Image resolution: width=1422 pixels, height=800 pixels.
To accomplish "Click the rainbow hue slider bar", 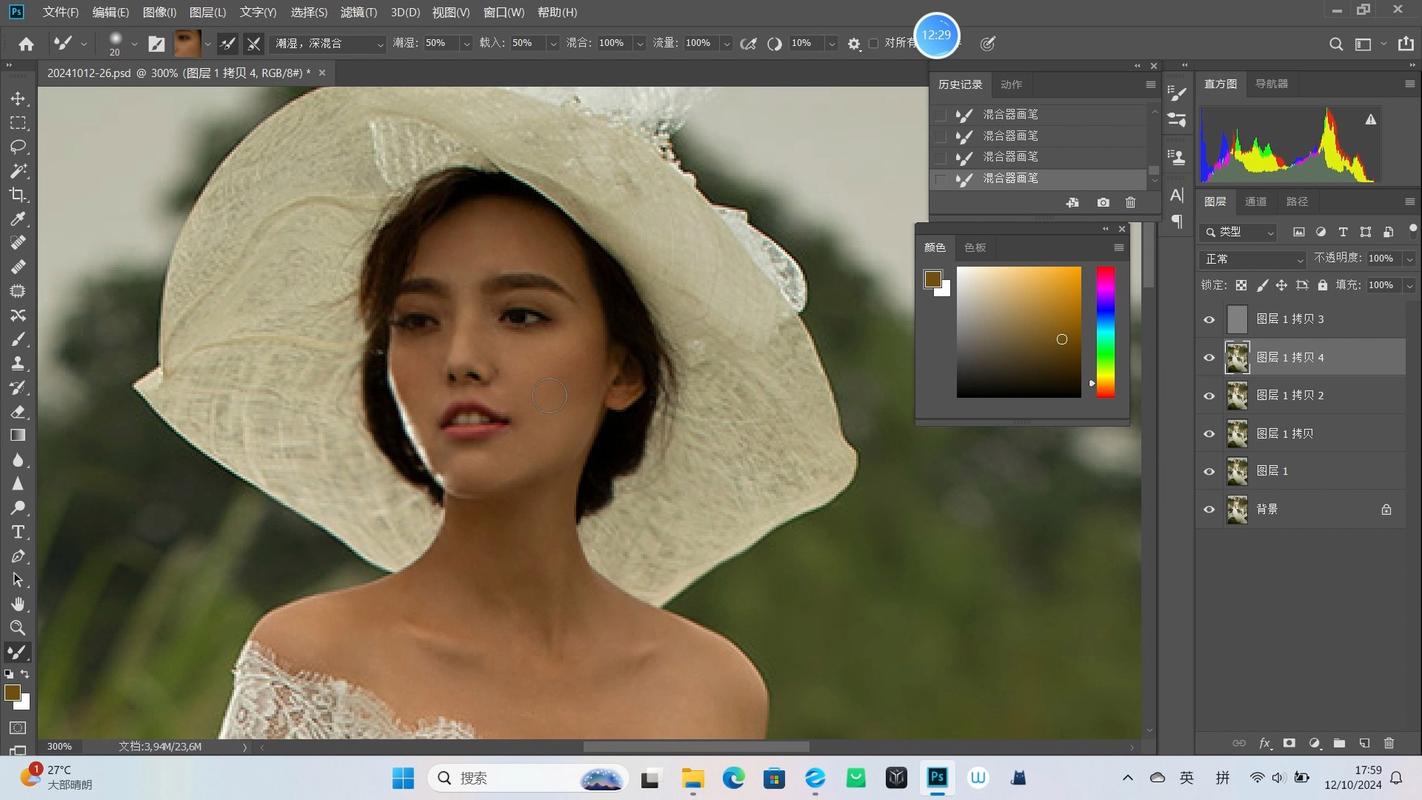I will pyautogui.click(x=1105, y=331).
